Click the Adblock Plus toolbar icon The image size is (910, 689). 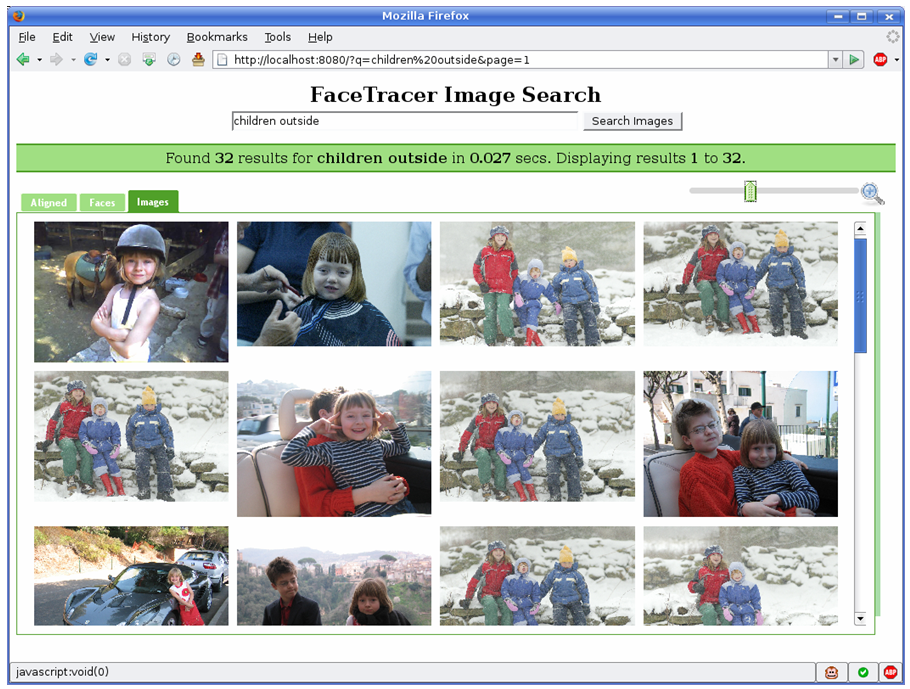(880, 60)
